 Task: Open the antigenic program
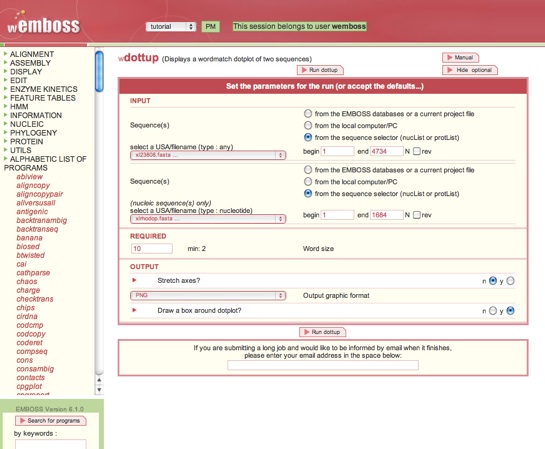pos(32,212)
